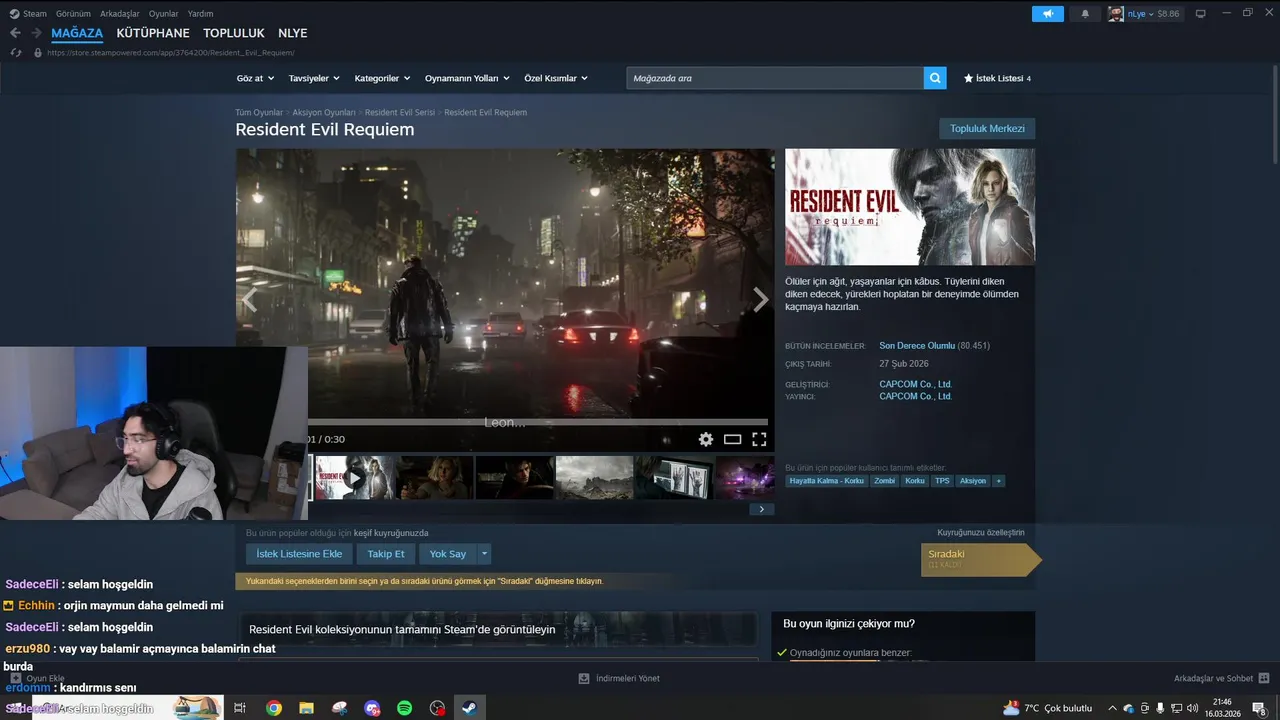Click the microphone tray icon

tap(1160, 708)
